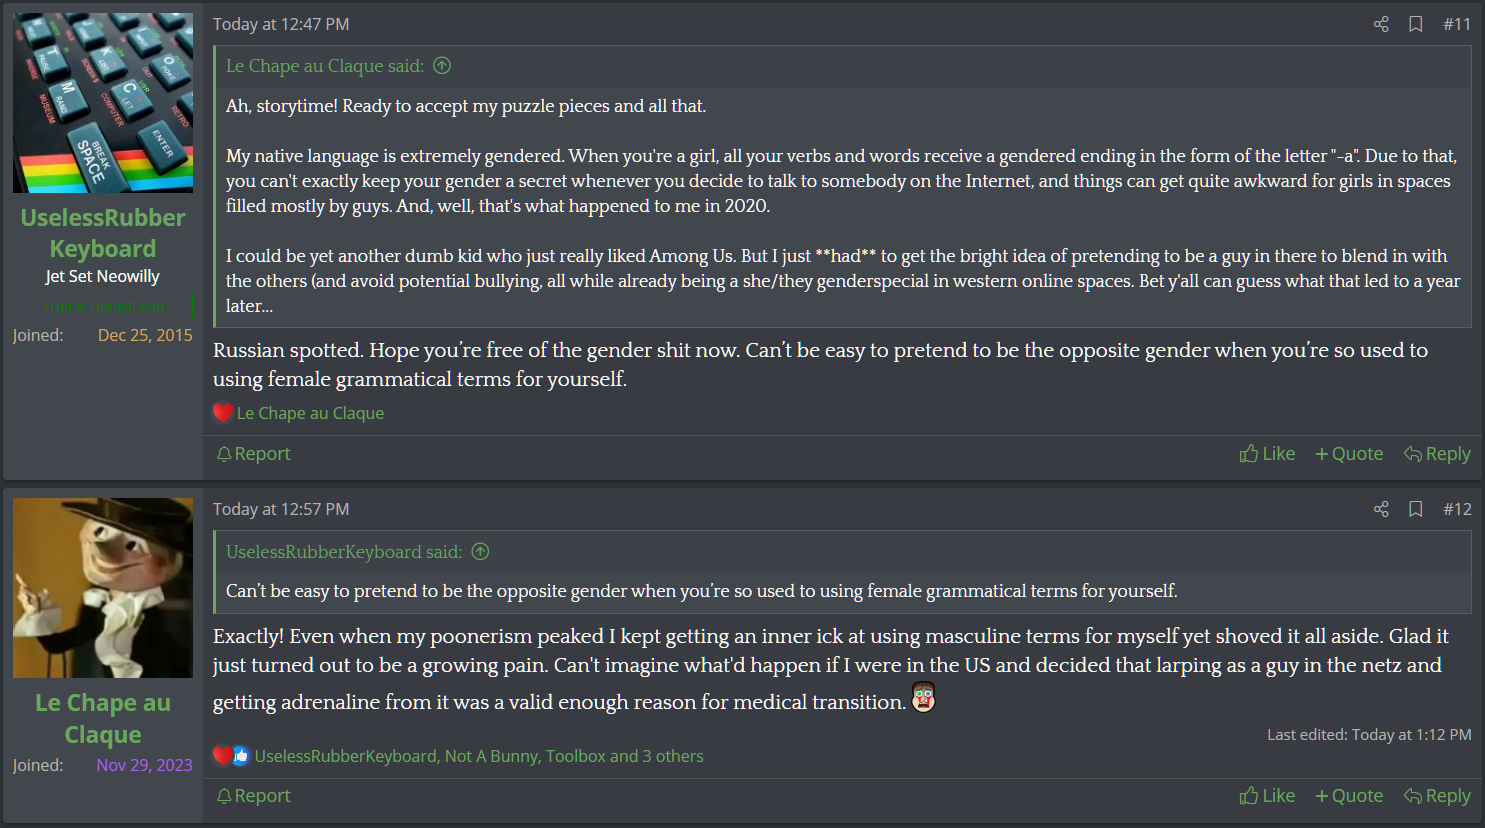Click the share icon on post #12
This screenshot has height=828, width=1485.
(1381, 509)
